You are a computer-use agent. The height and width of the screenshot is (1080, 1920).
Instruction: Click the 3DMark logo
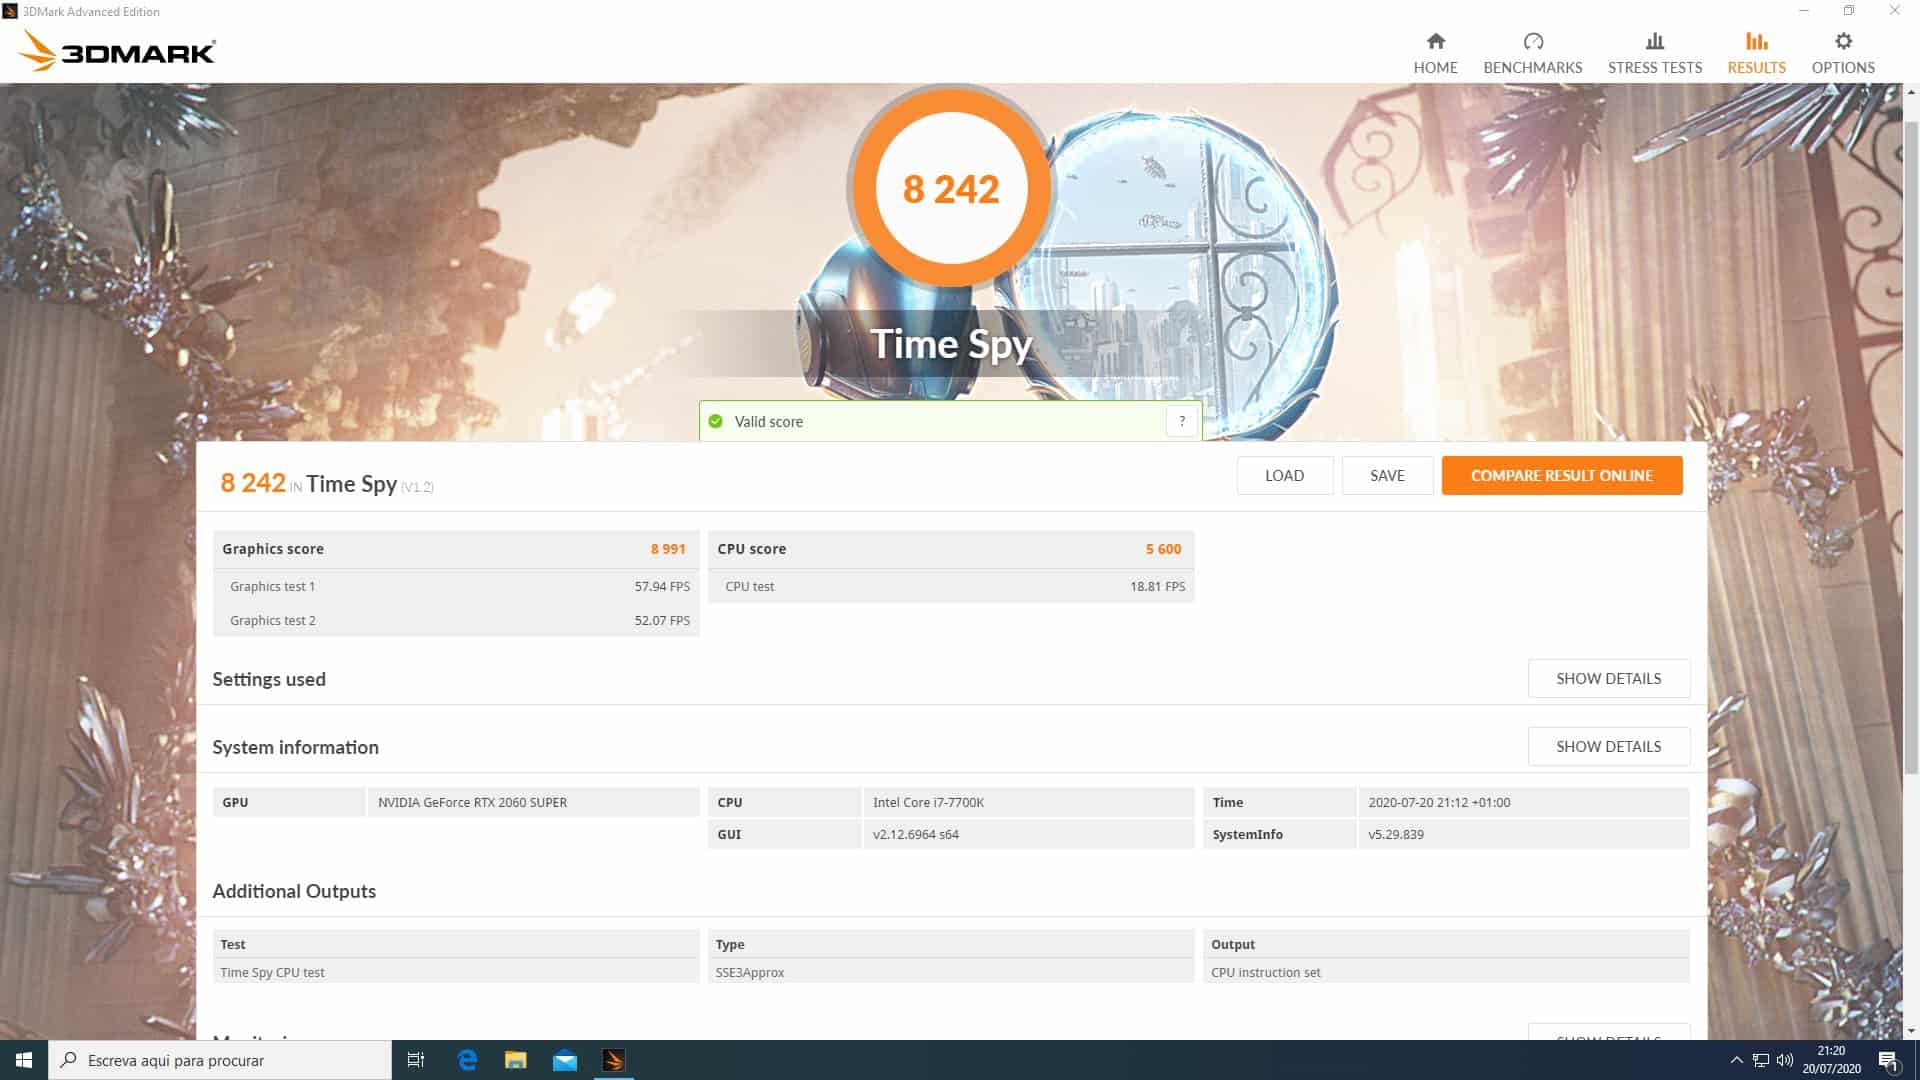tap(117, 51)
